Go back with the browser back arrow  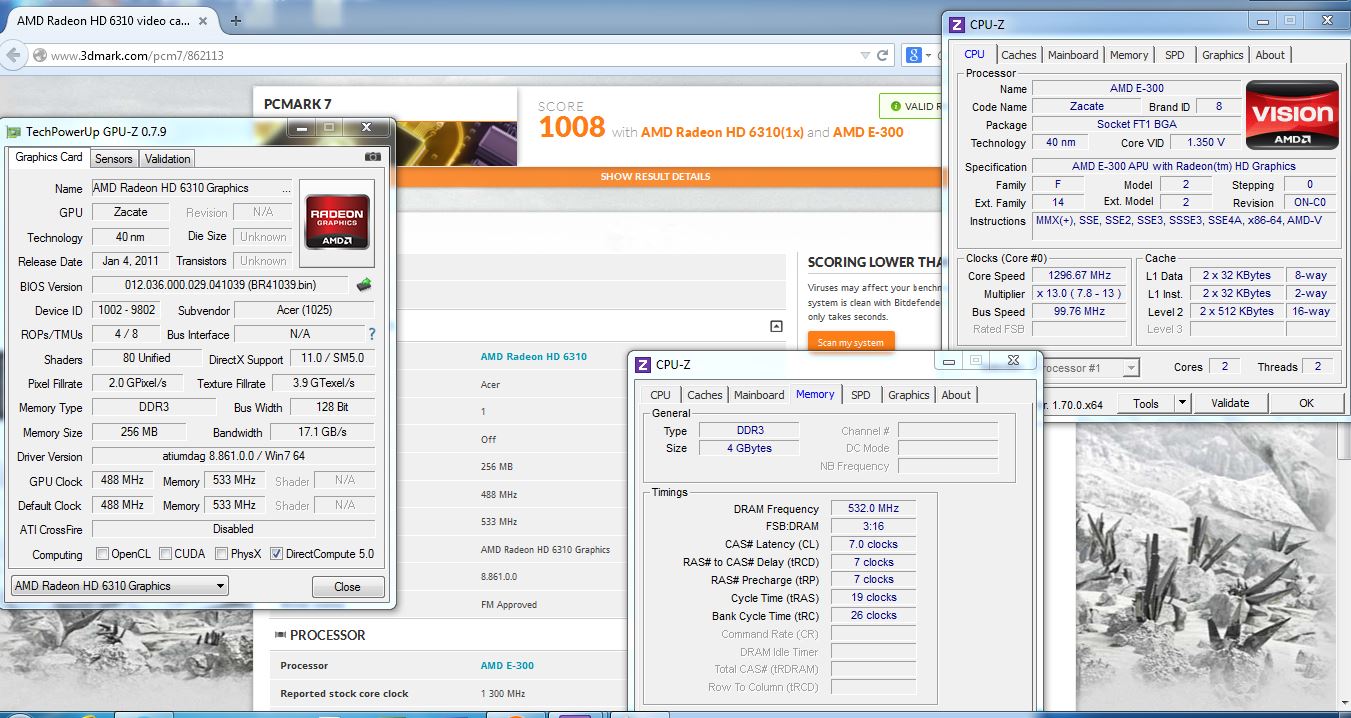13,55
